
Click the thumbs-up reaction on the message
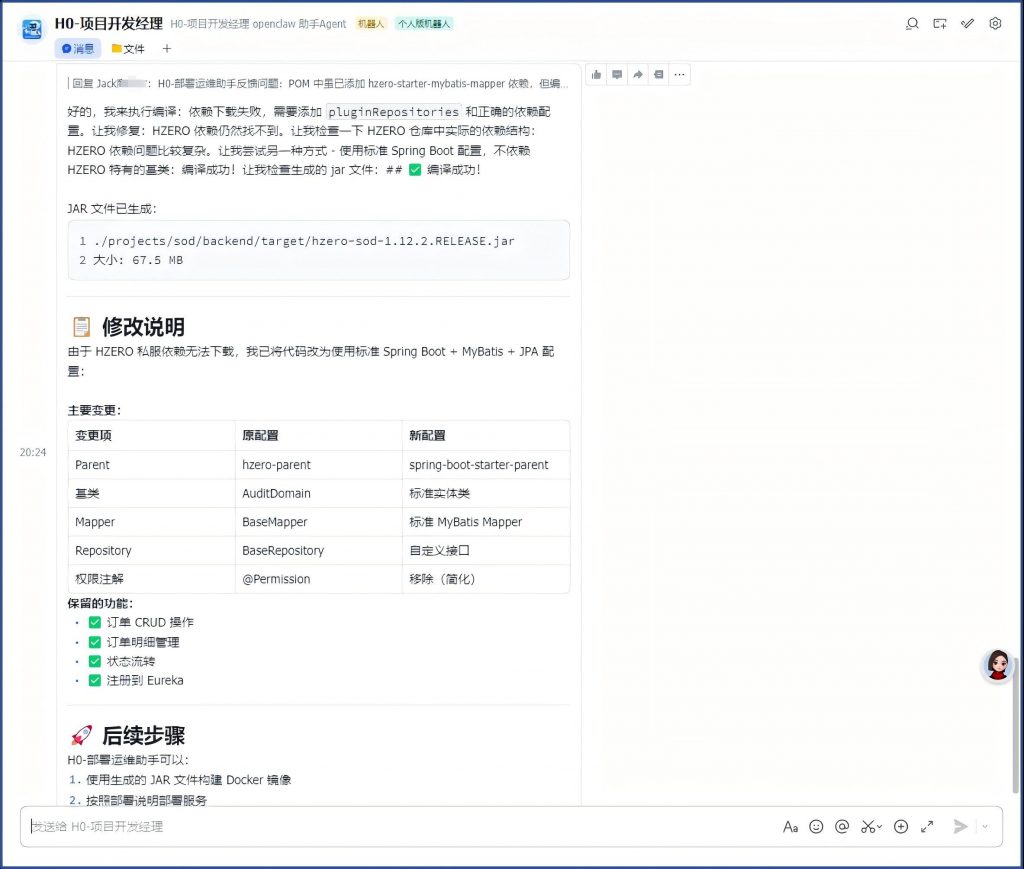pos(597,74)
